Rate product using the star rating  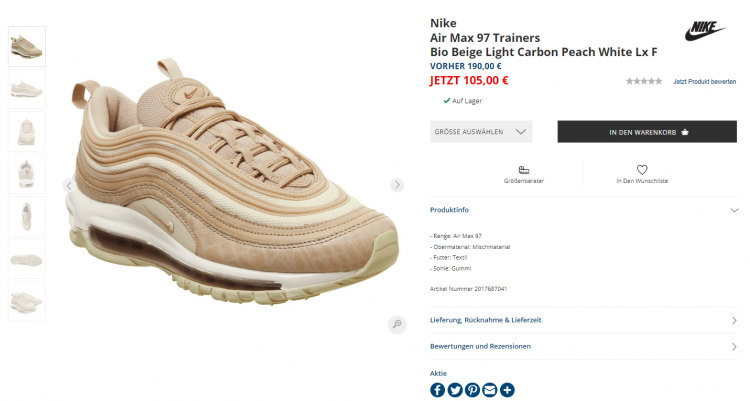(644, 81)
